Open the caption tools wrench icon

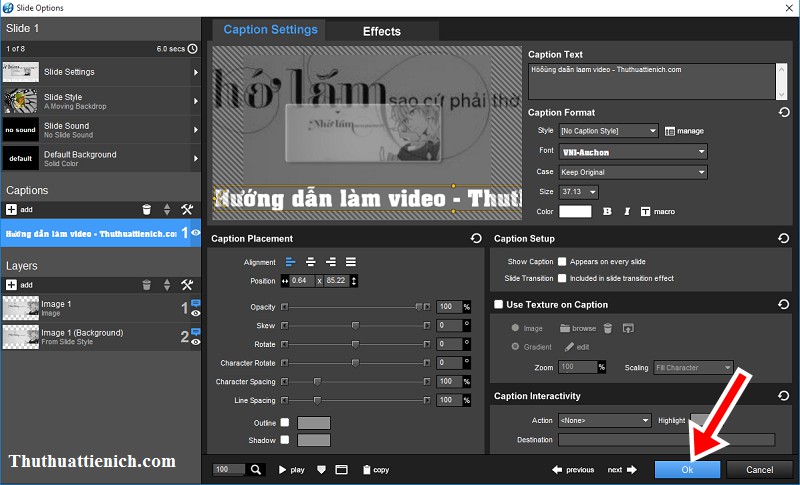tap(186, 209)
